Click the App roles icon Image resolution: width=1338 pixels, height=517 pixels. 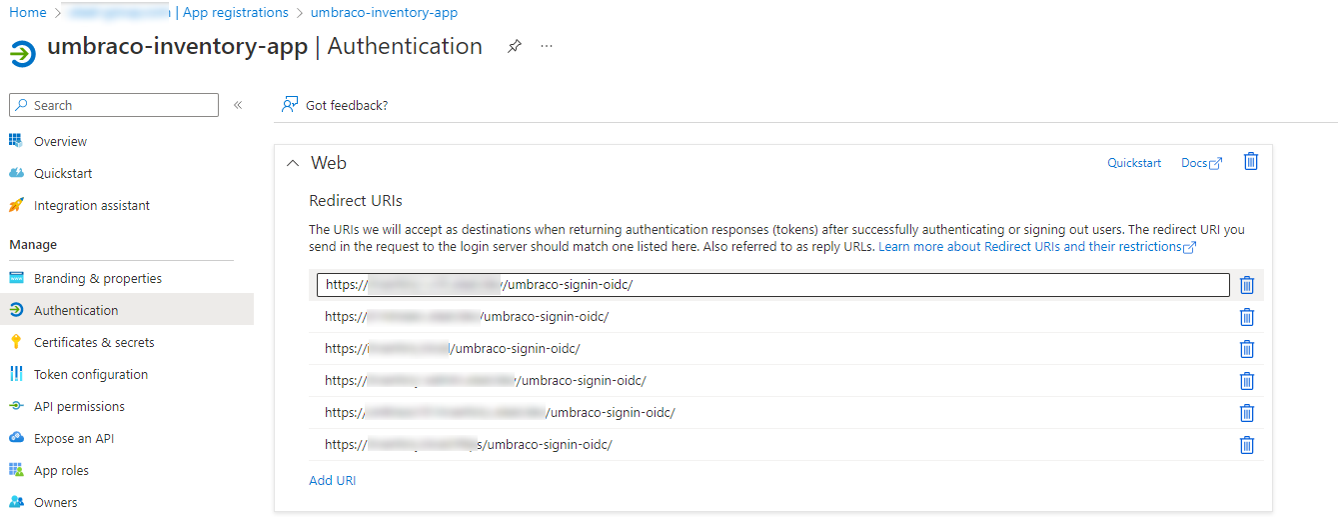[16, 470]
